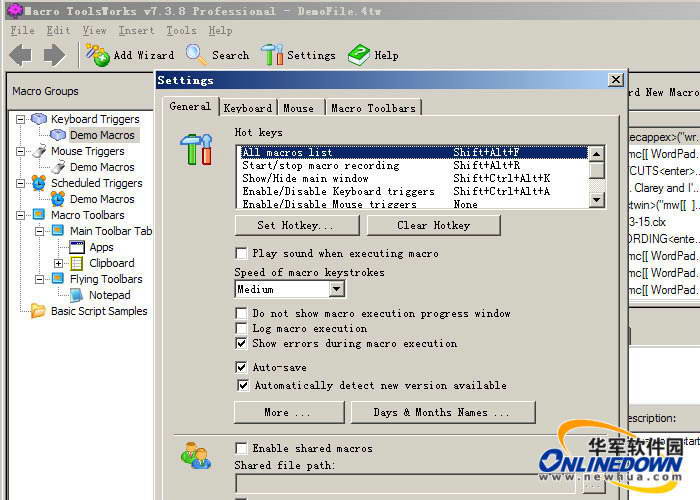700x500 pixels.
Task: Click the Notepad toolbar icon
Action: [77, 295]
